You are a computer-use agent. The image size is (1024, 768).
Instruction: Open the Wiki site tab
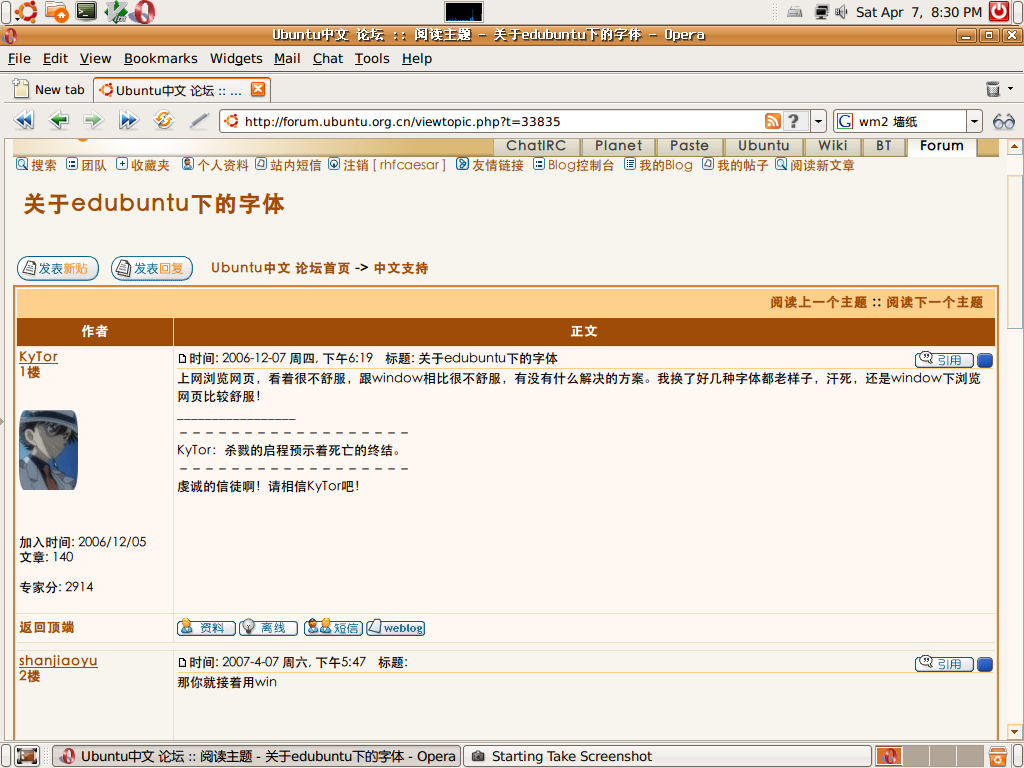coord(833,146)
